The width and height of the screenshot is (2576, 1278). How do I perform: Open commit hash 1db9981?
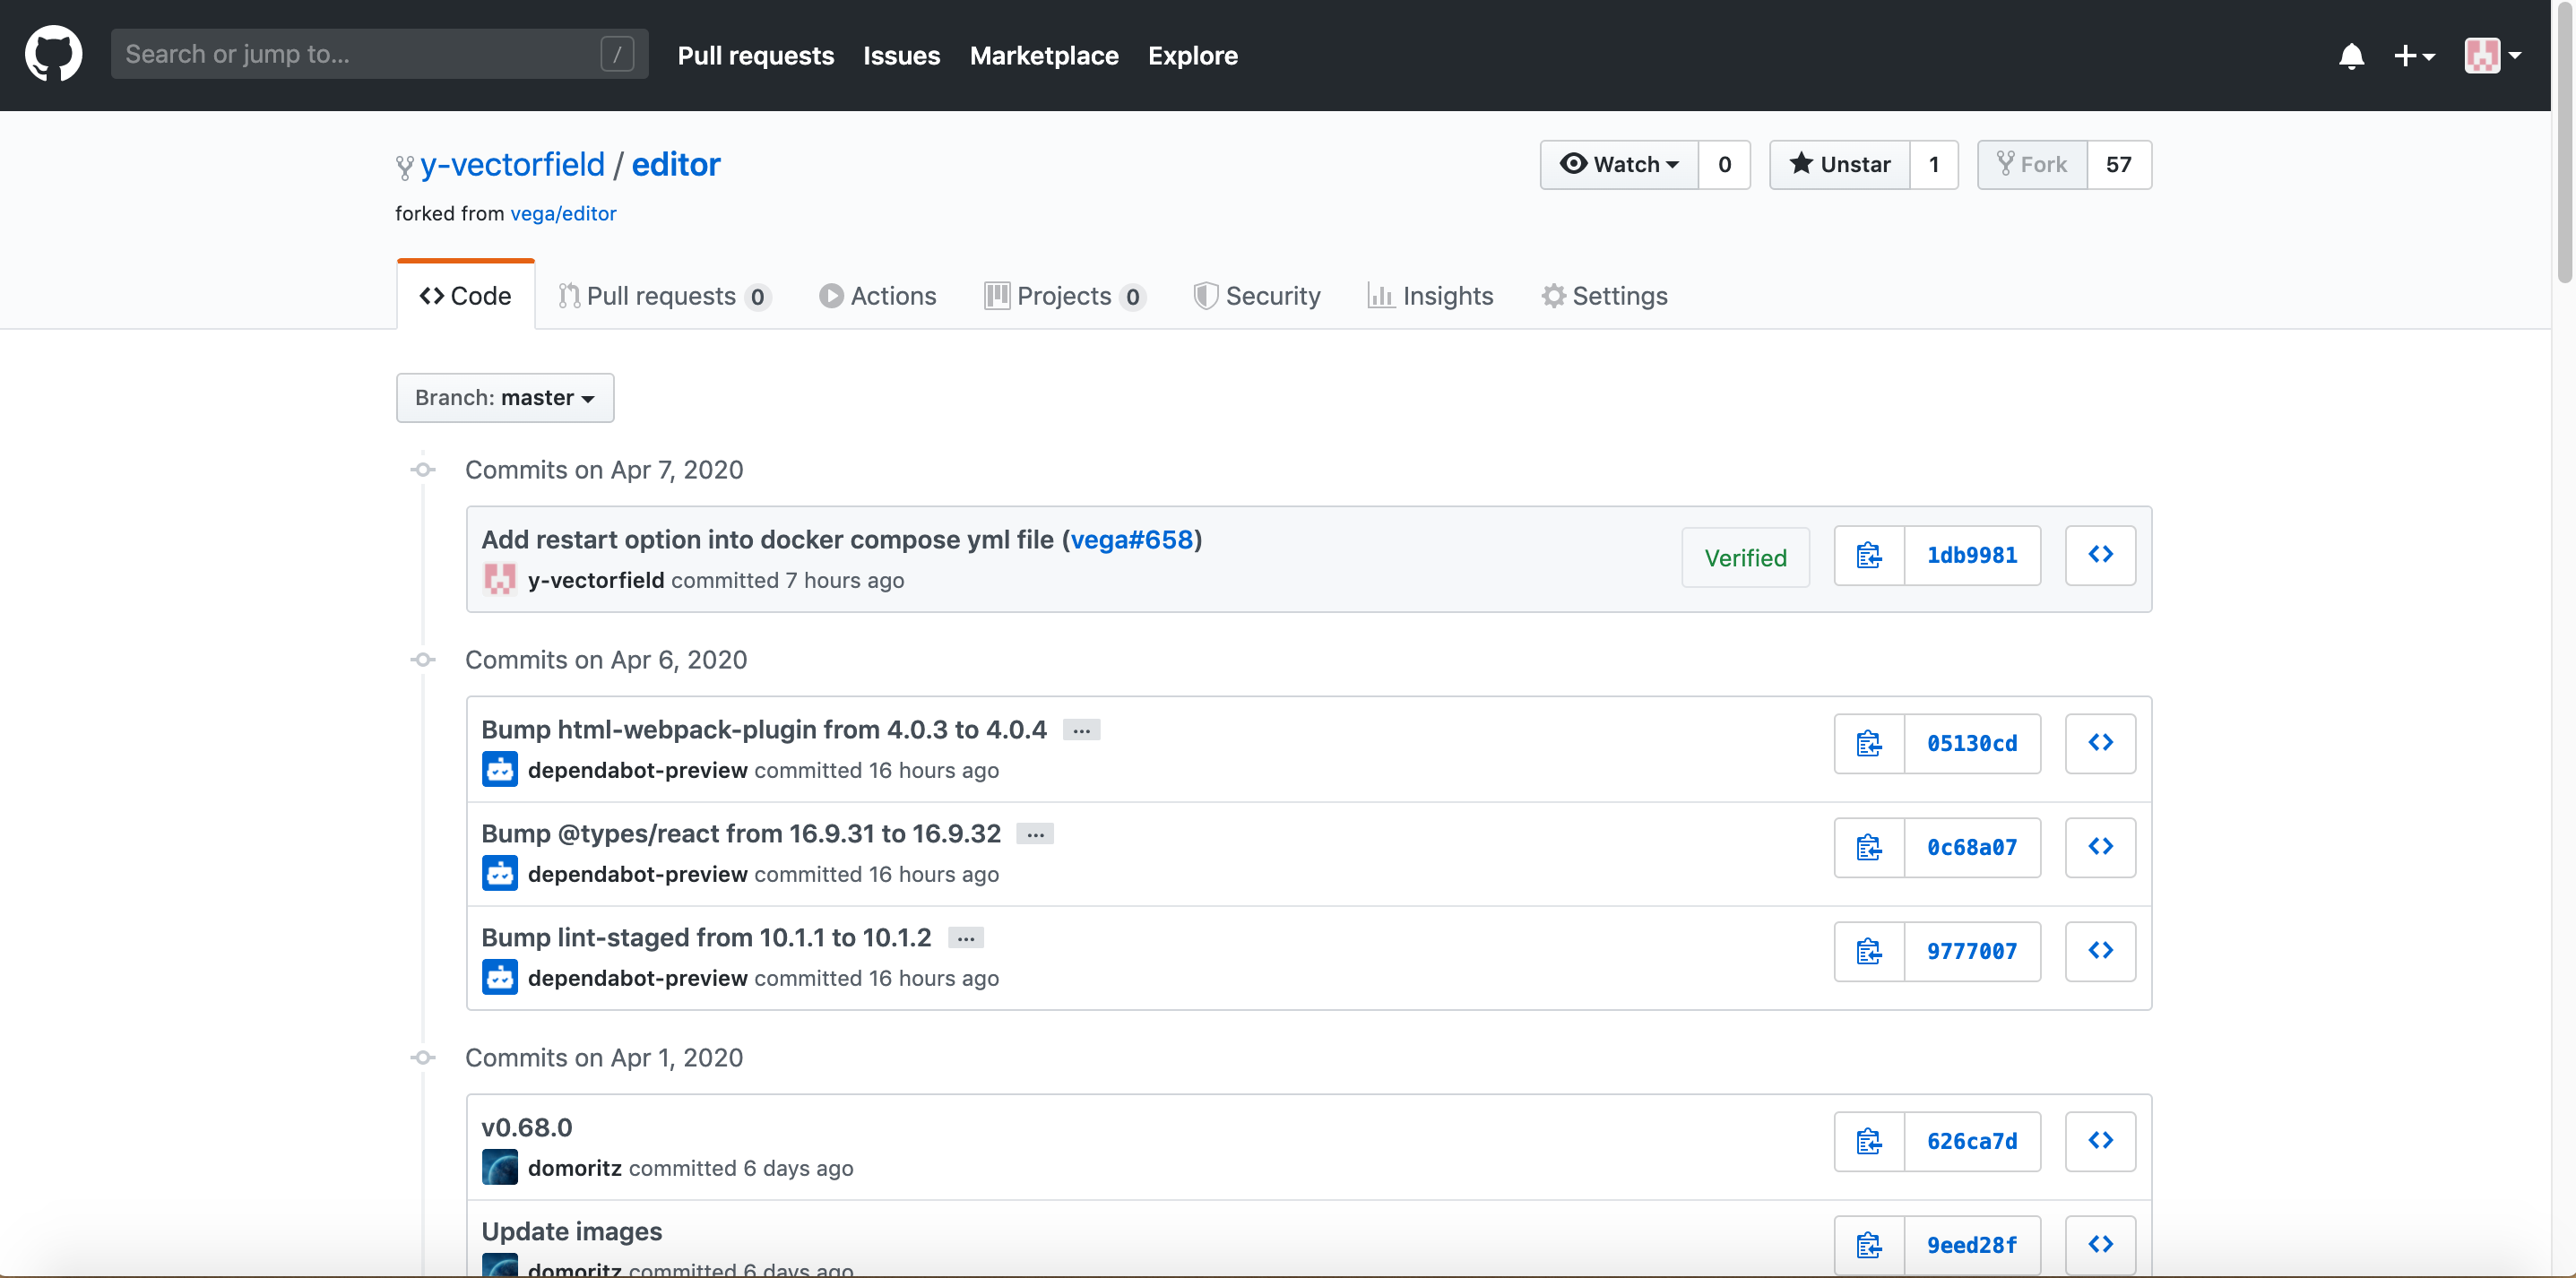(1972, 555)
